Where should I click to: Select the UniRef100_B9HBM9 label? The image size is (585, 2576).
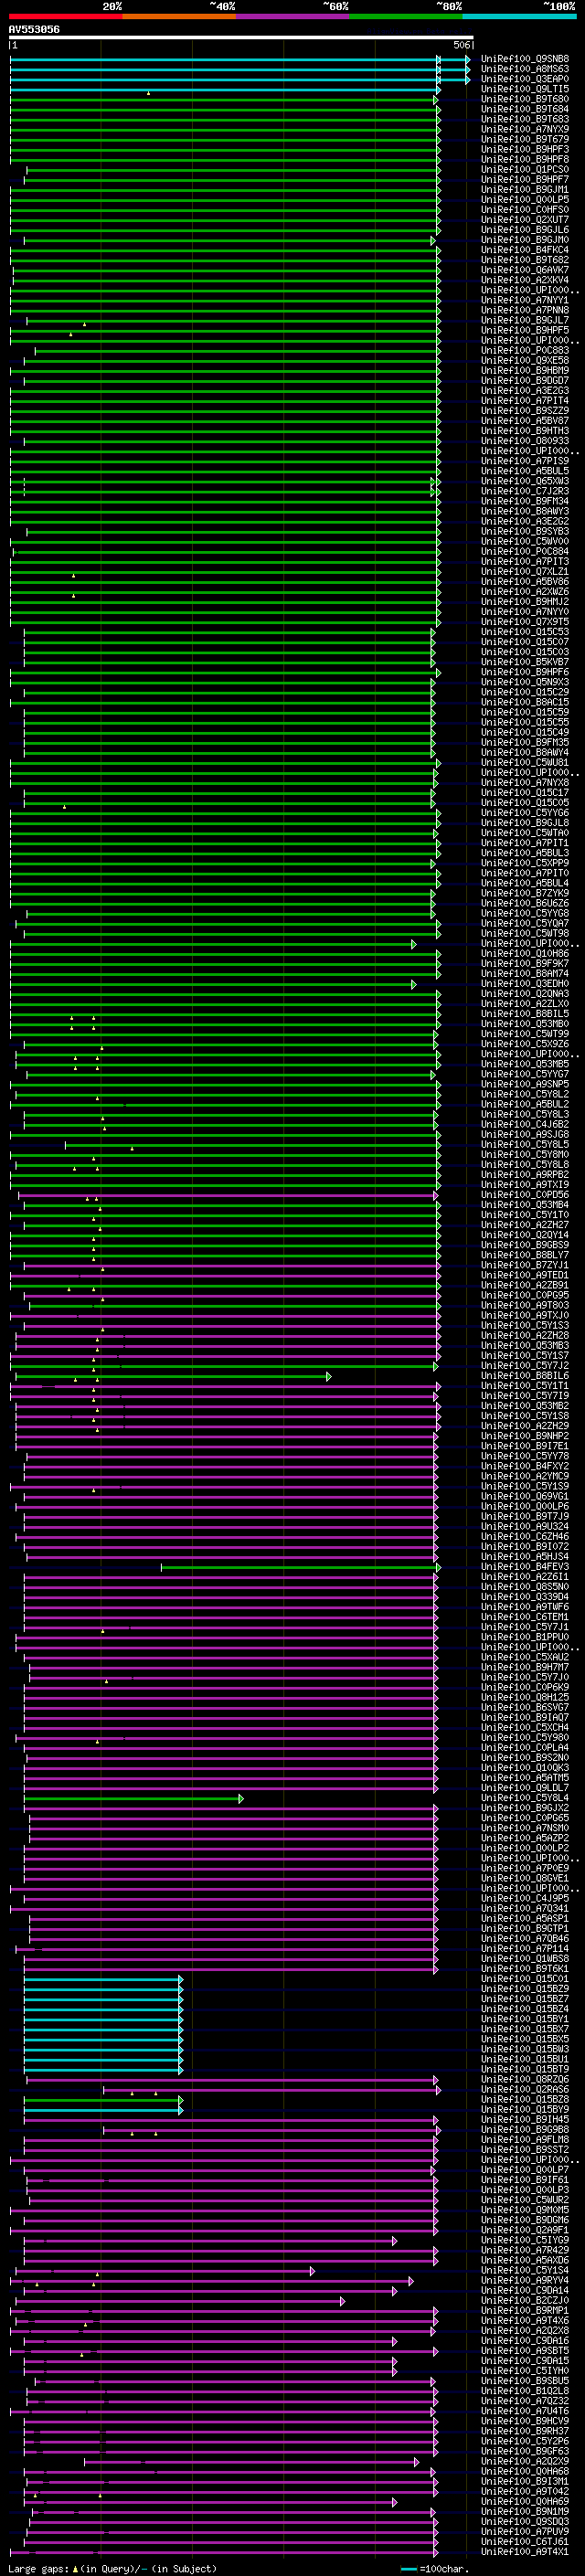[x=524, y=370]
